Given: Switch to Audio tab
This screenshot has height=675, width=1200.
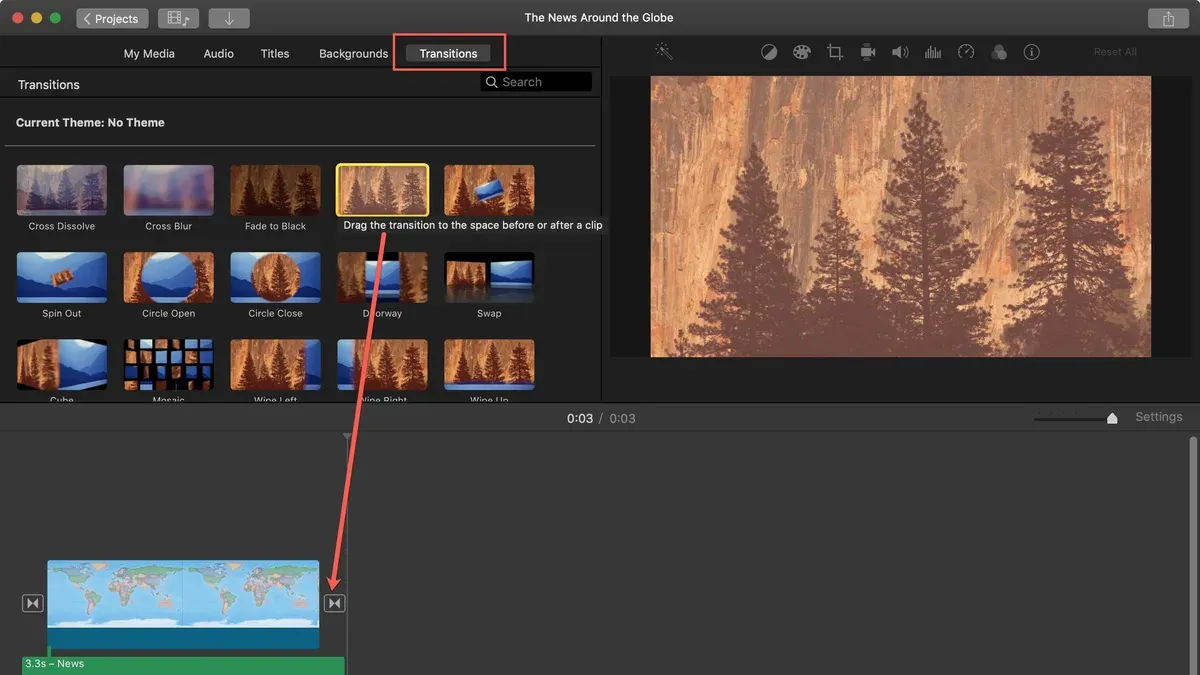Looking at the screenshot, I should click(219, 53).
